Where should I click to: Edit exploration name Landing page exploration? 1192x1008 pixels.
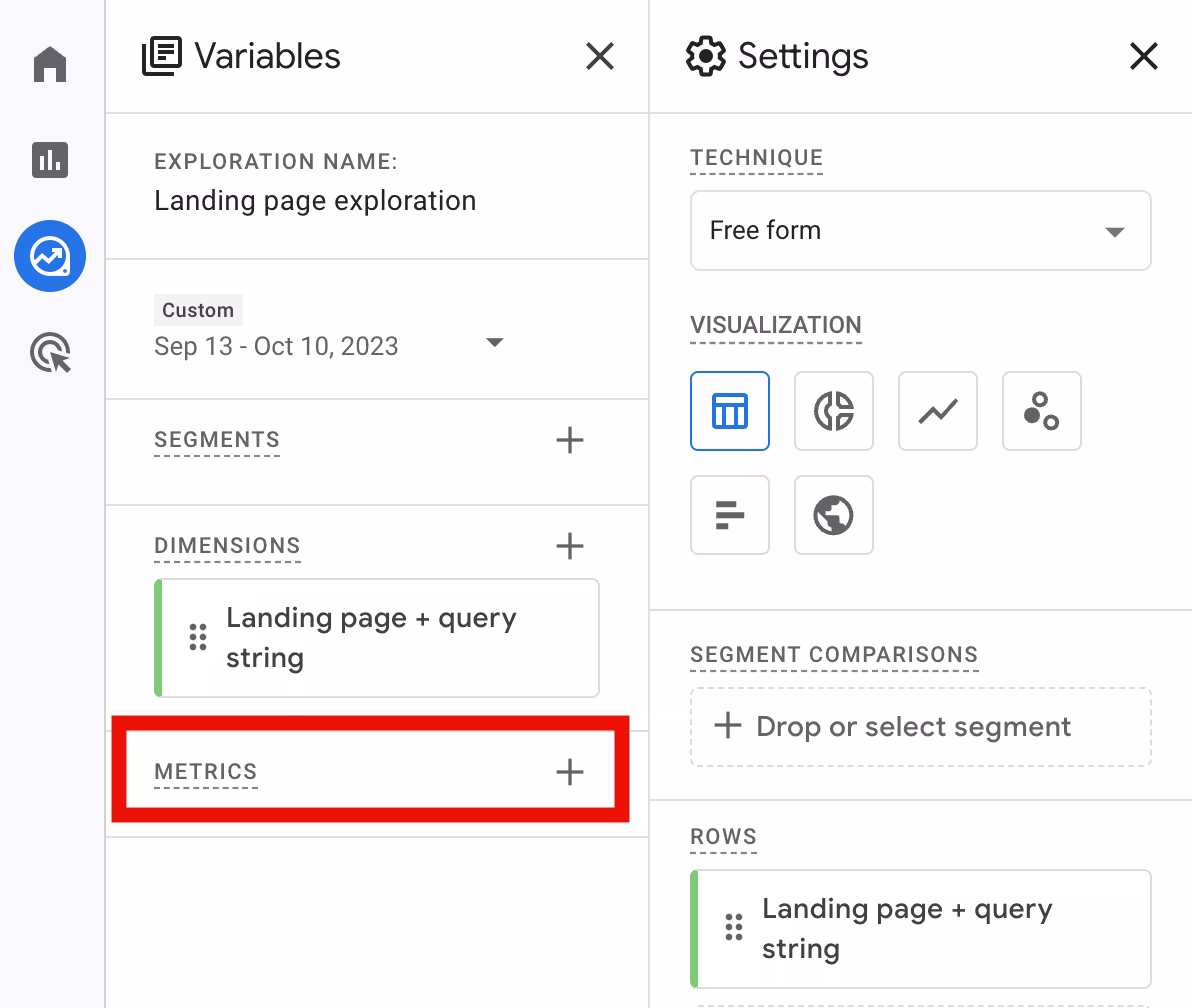coord(315,201)
